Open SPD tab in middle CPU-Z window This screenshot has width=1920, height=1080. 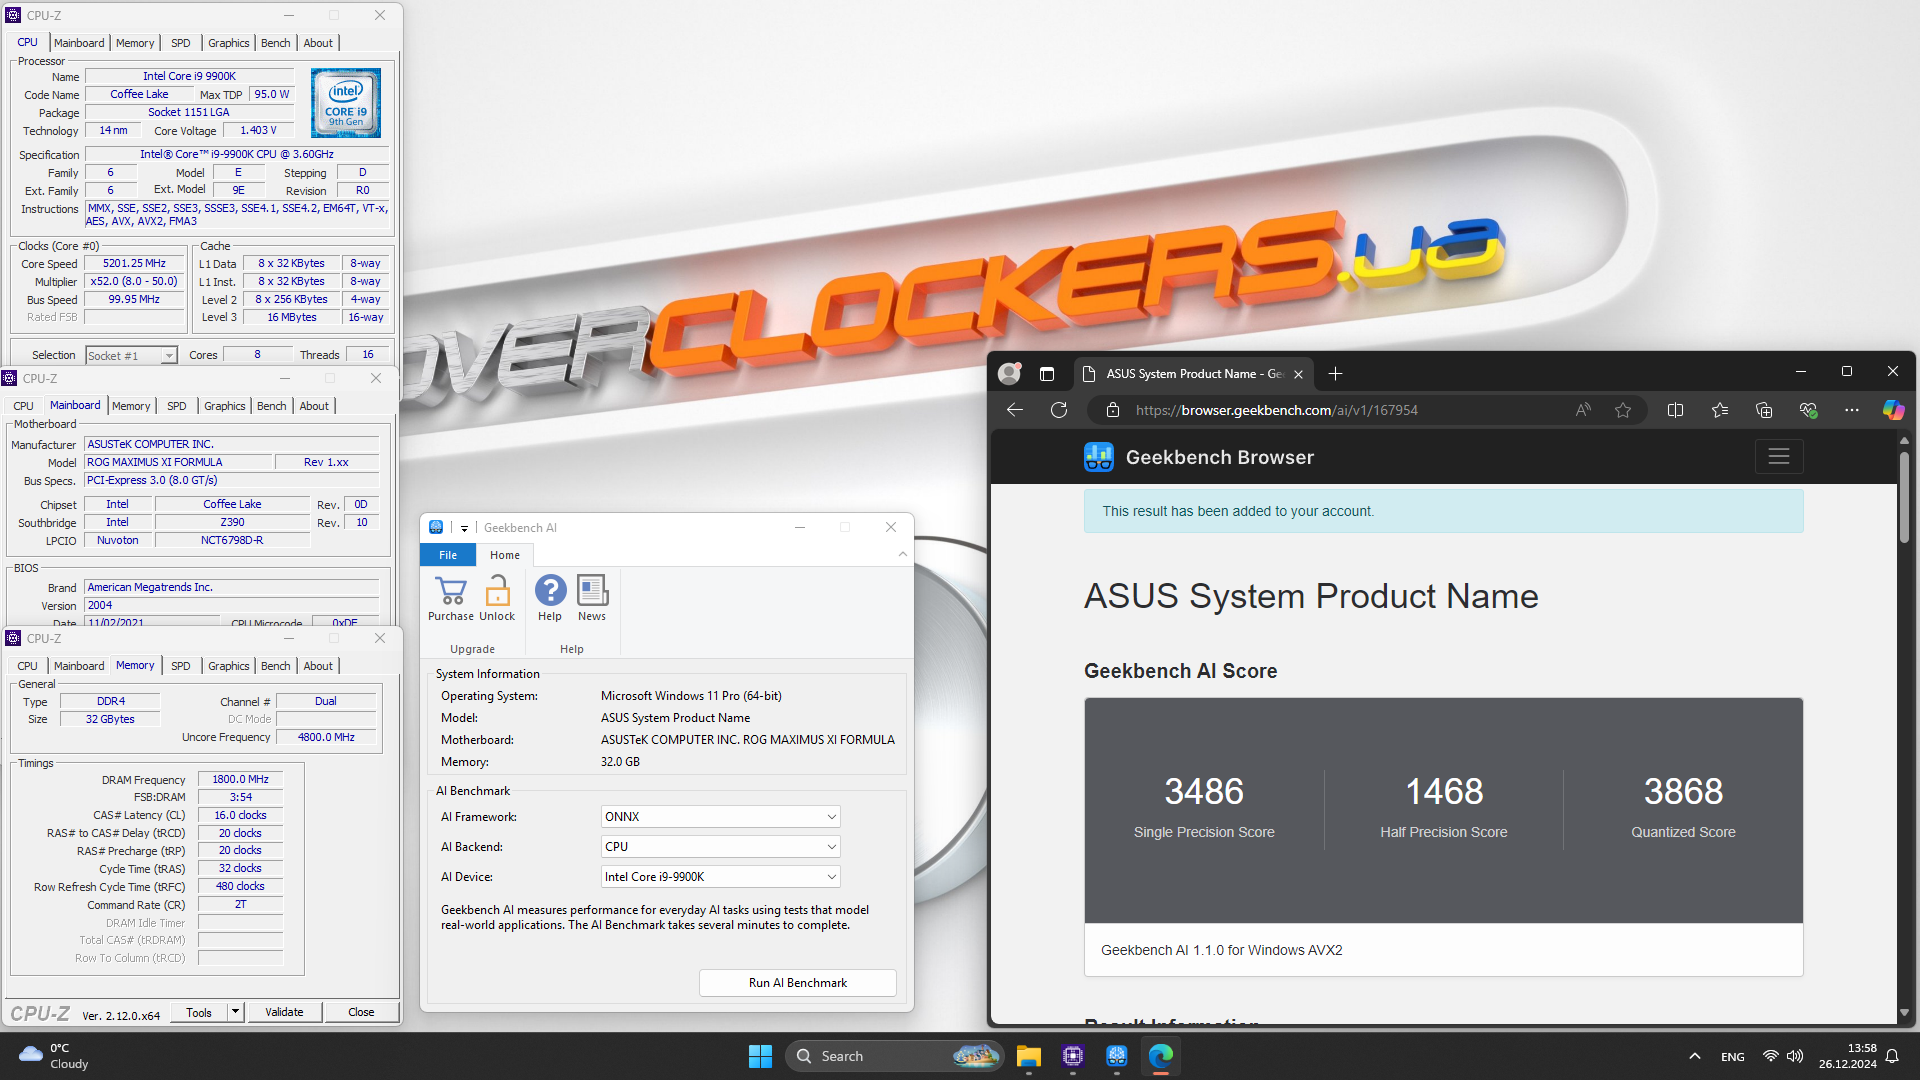pyautogui.click(x=176, y=406)
